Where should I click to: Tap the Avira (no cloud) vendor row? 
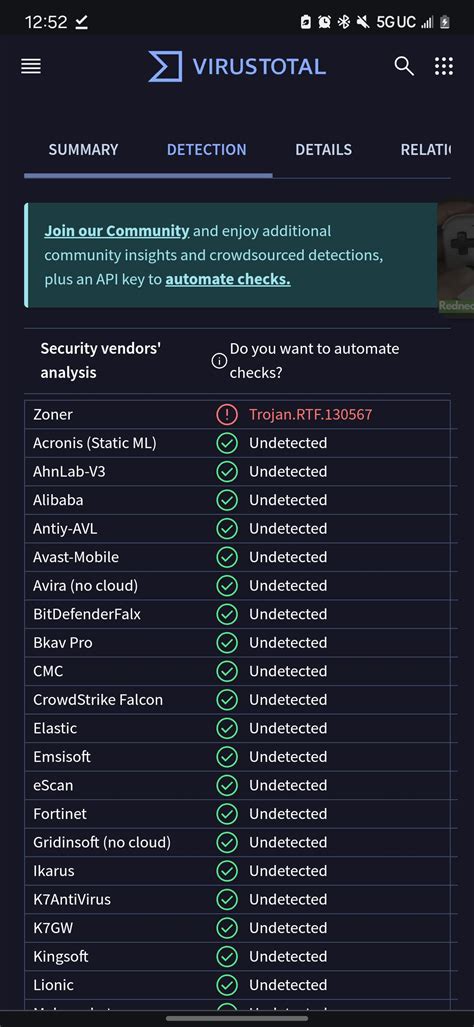click(237, 586)
